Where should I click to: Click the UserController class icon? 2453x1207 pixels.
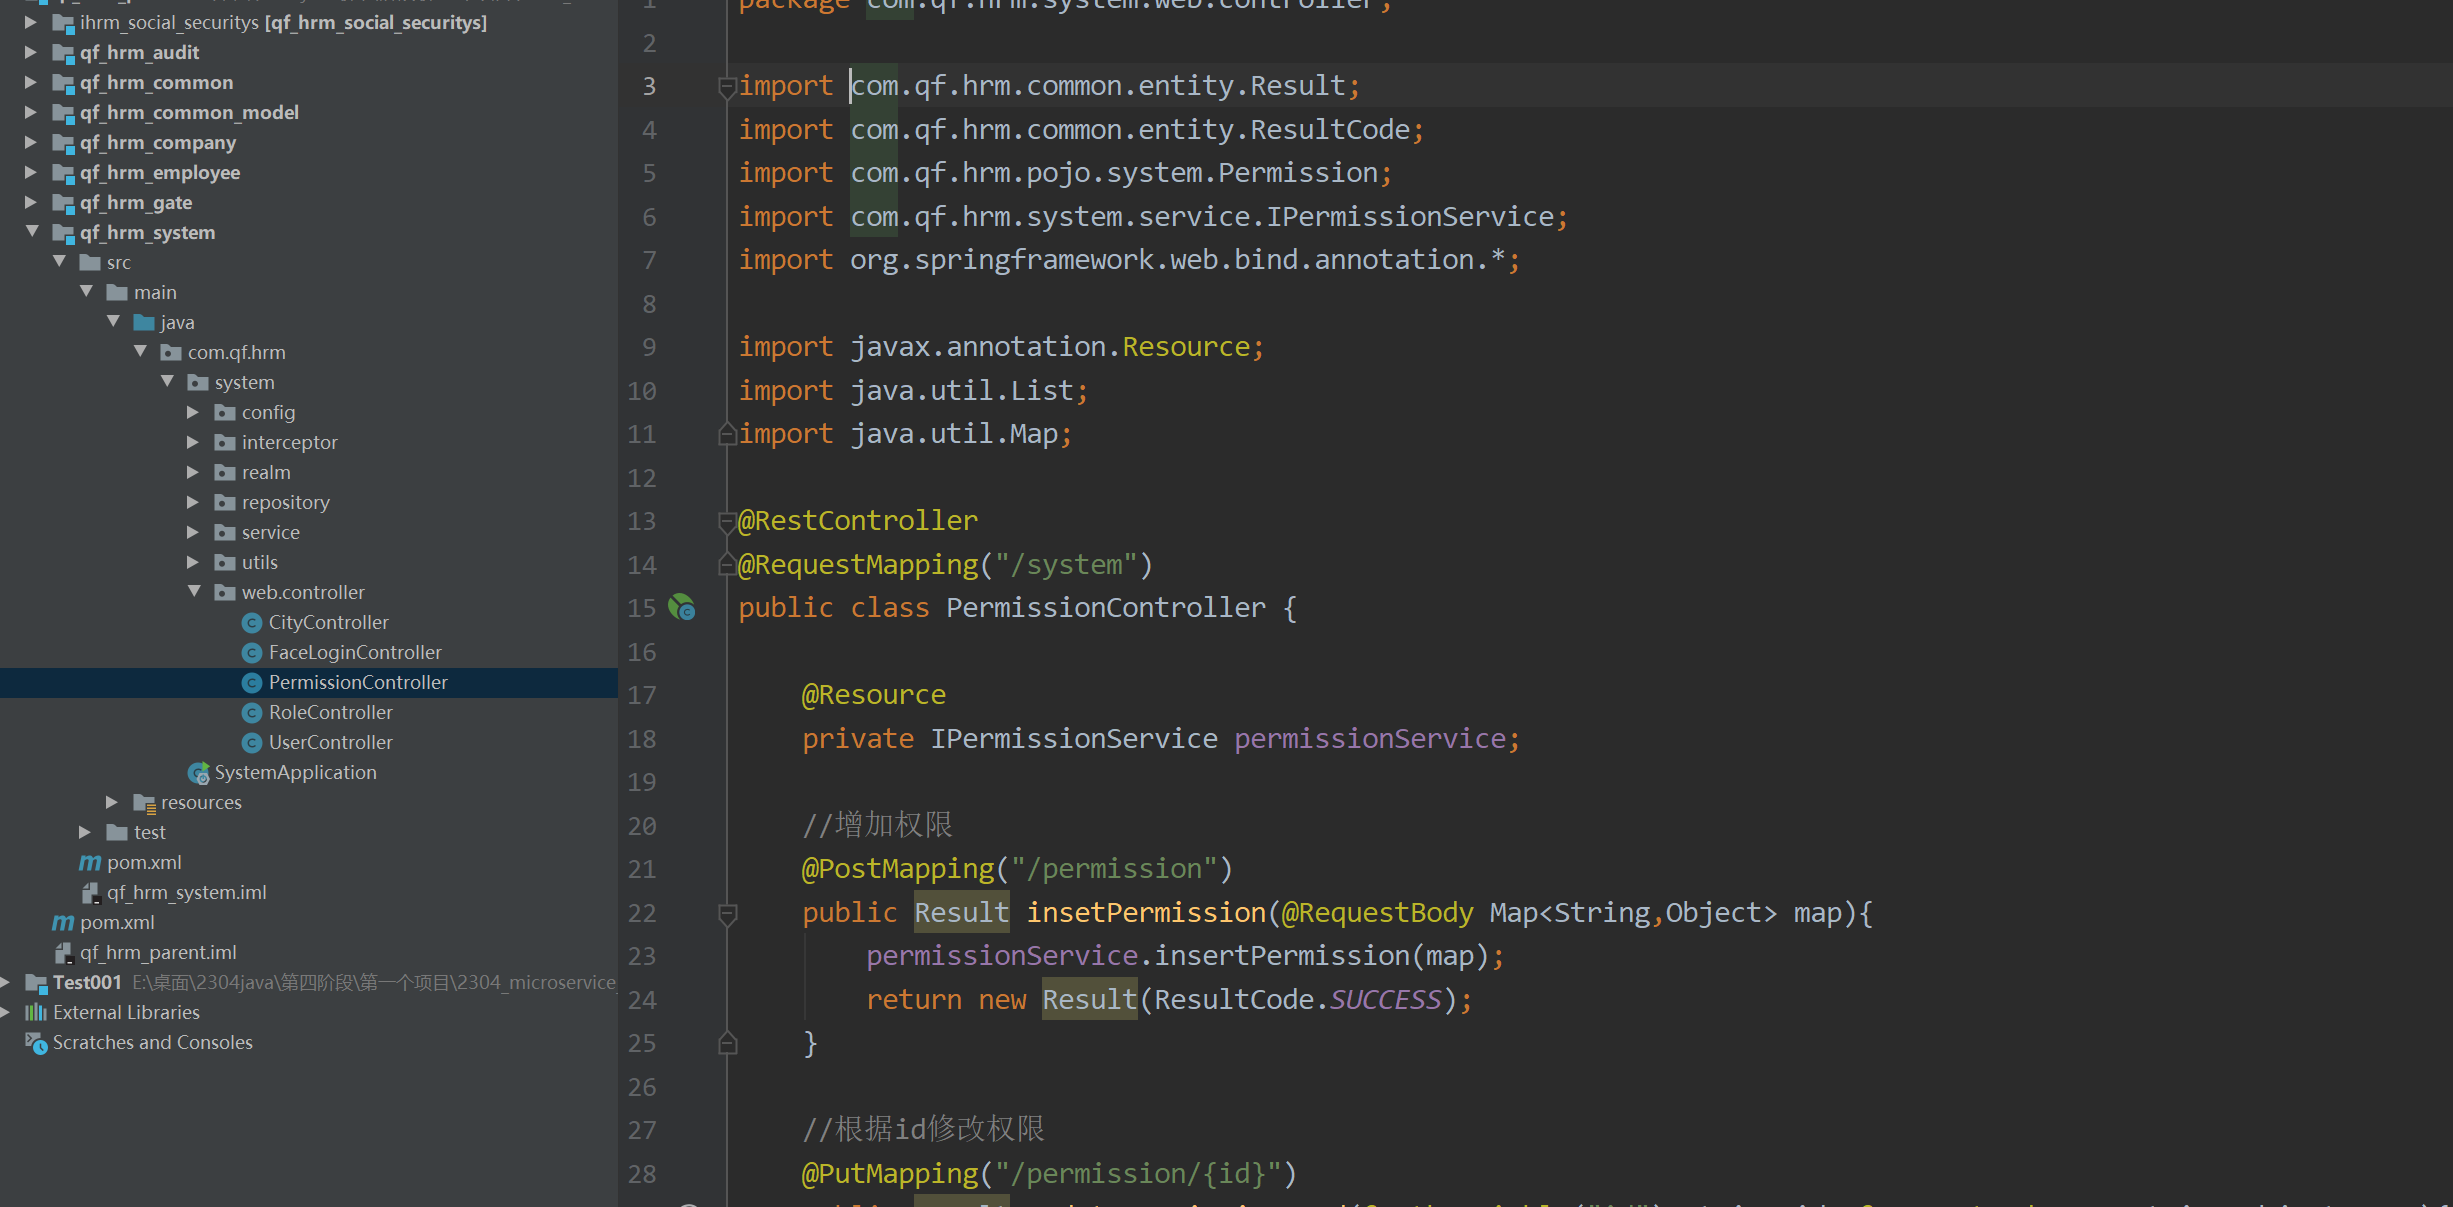(252, 743)
